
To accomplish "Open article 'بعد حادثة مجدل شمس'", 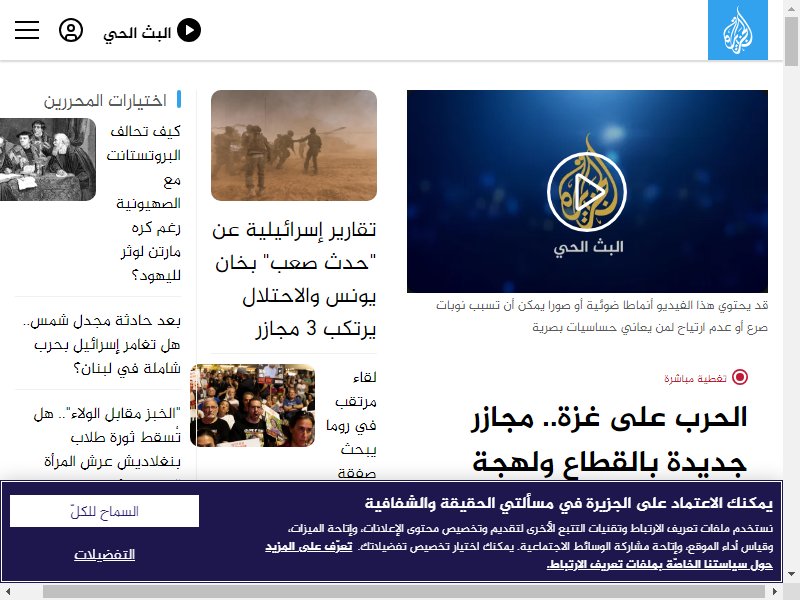I will pyautogui.click(x=102, y=344).
